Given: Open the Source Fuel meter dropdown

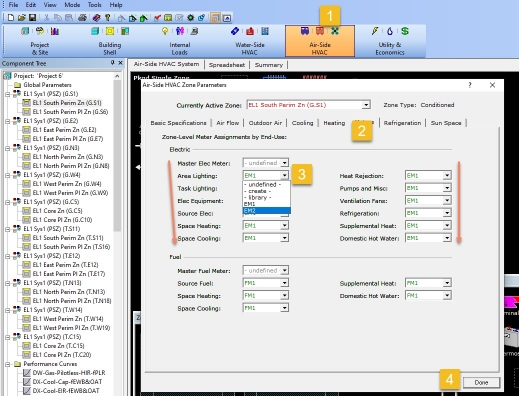Looking at the screenshot, I should coord(284,283).
